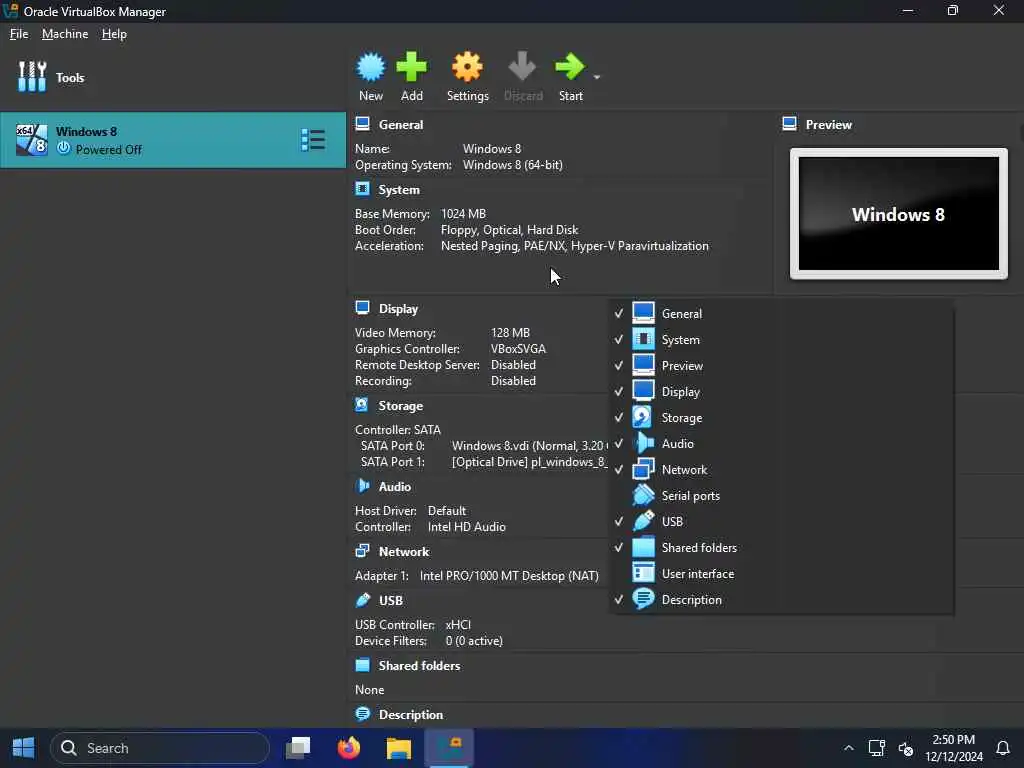
Task: Click the Adapter 1 Intel PRO/1000 value
Action: pos(509,576)
